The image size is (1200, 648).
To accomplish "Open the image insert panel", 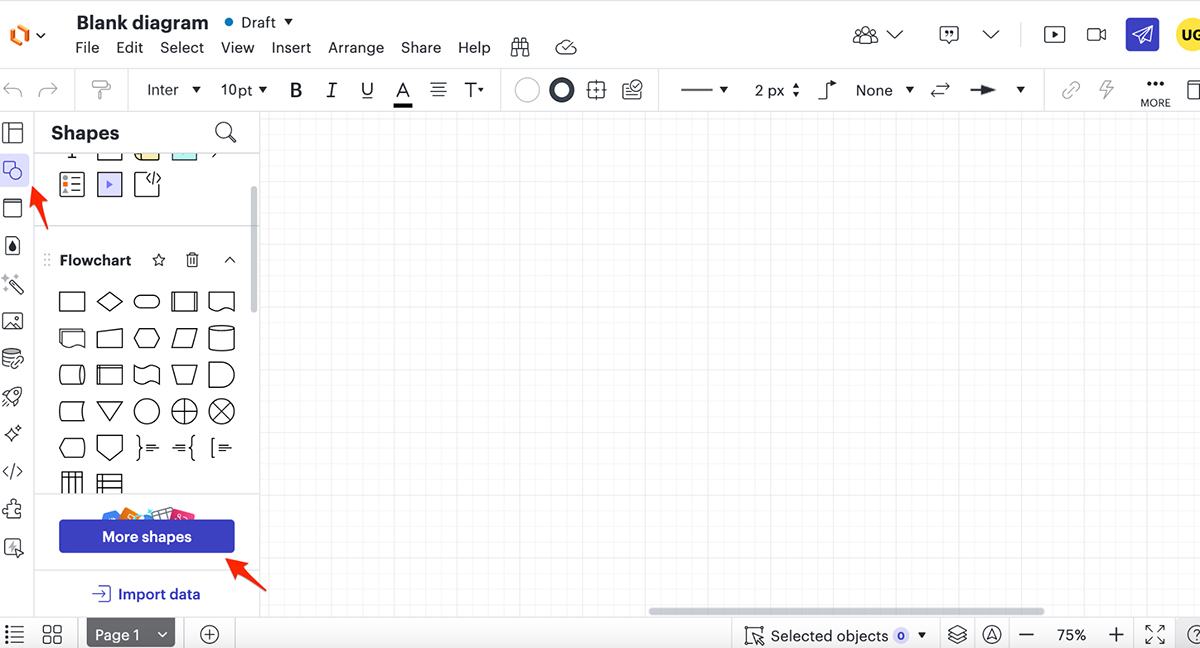I will pos(14,321).
